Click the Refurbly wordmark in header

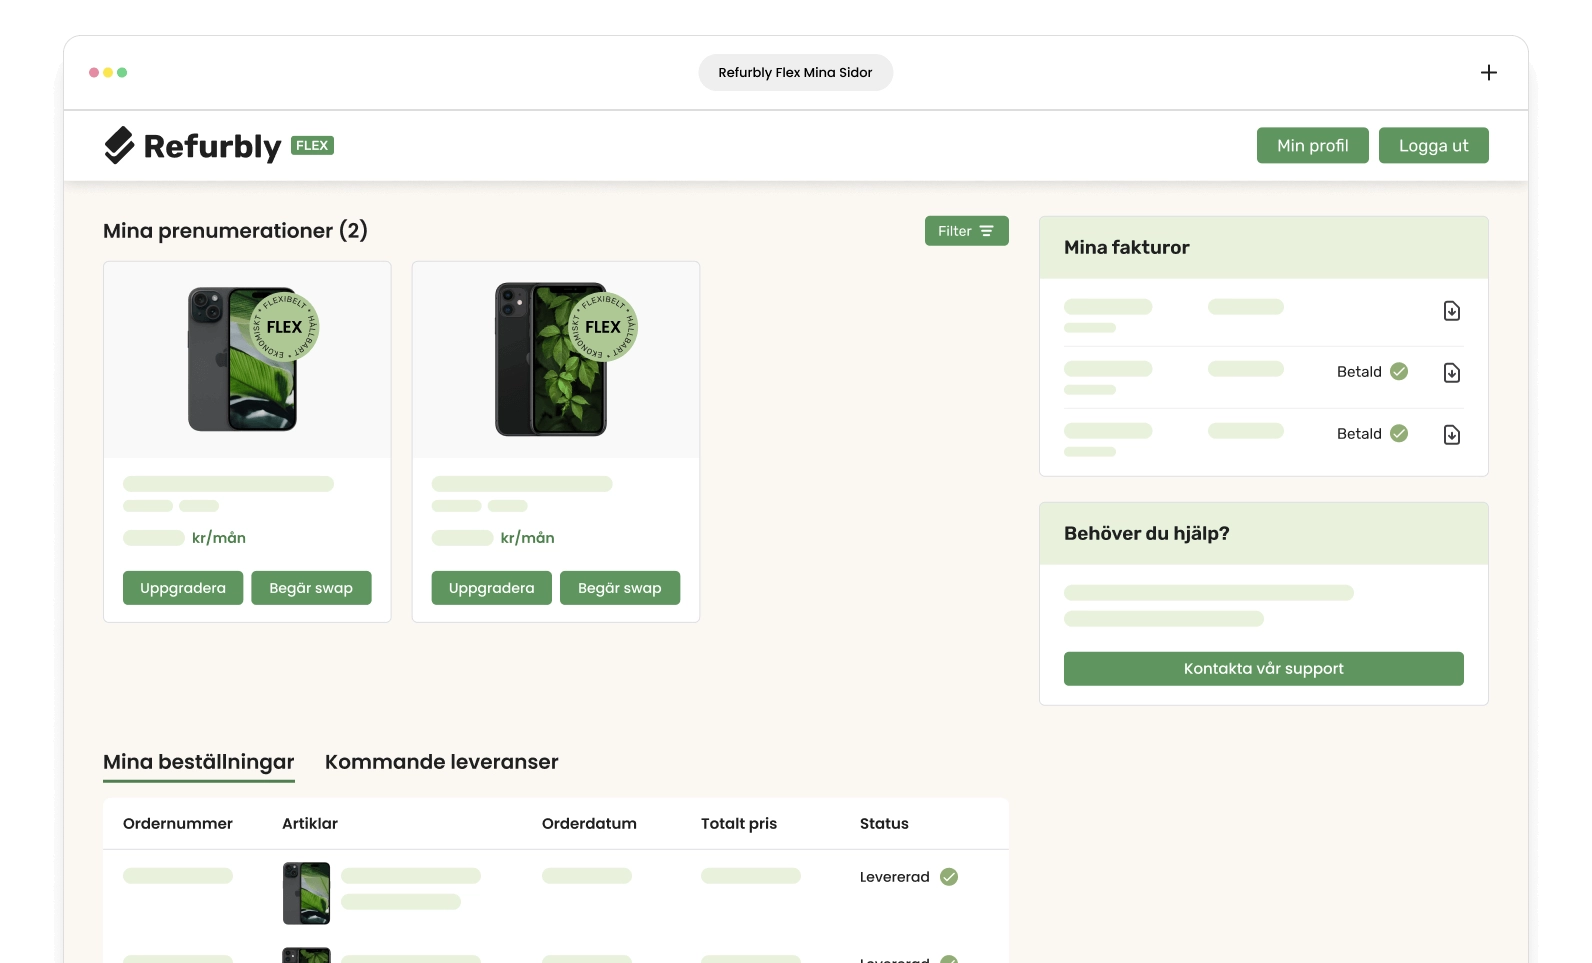tap(212, 146)
